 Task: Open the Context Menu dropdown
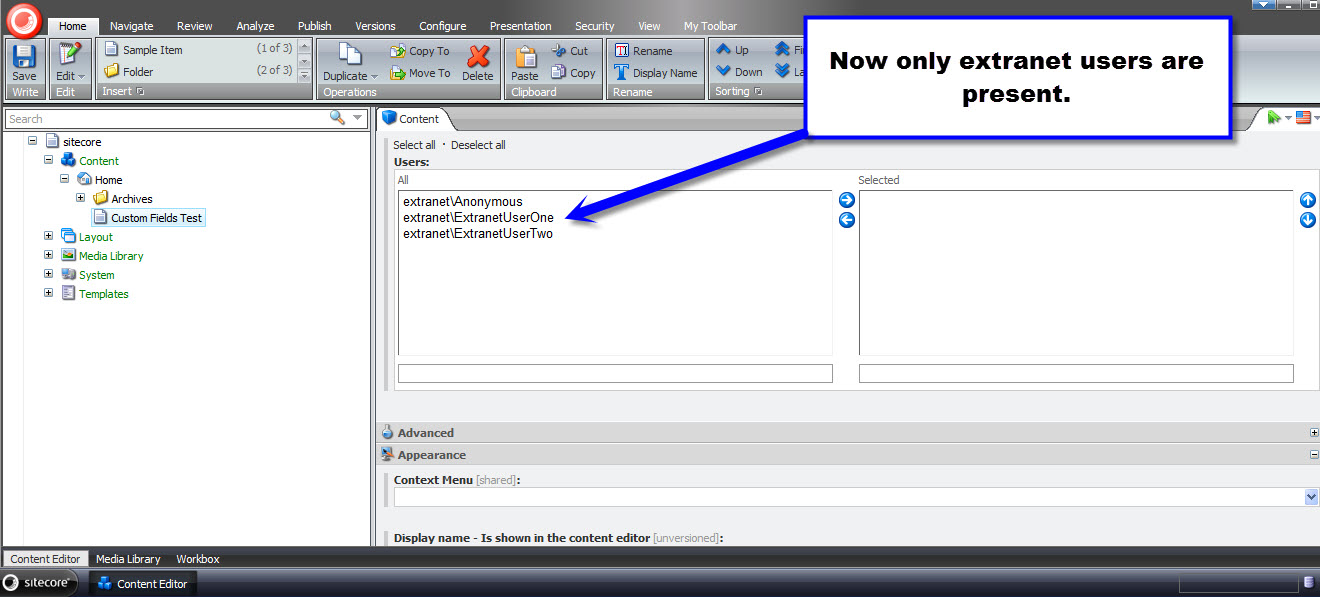(x=1311, y=497)
